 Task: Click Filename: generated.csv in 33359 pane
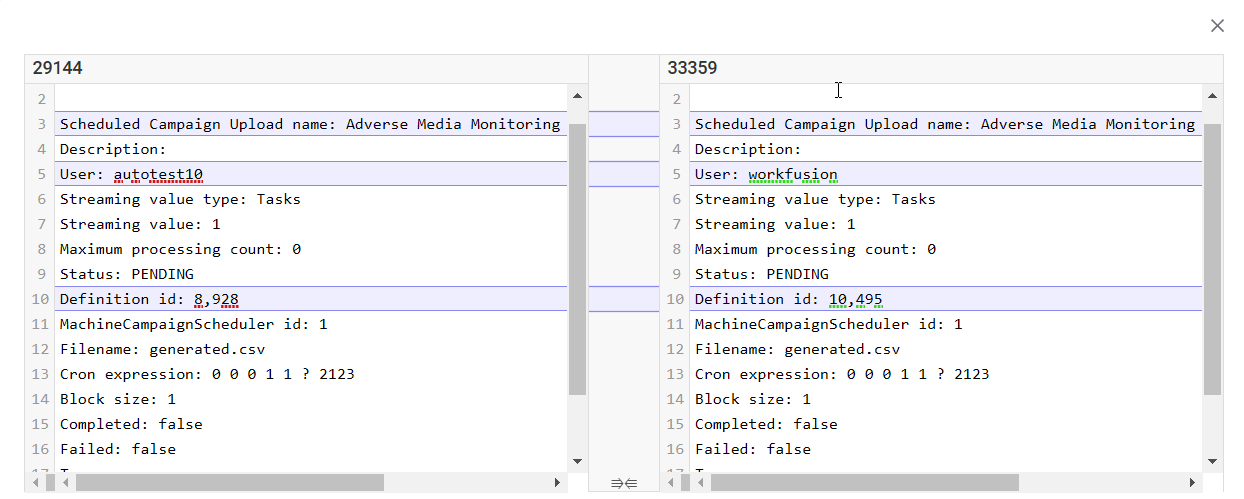click(797, 349)
